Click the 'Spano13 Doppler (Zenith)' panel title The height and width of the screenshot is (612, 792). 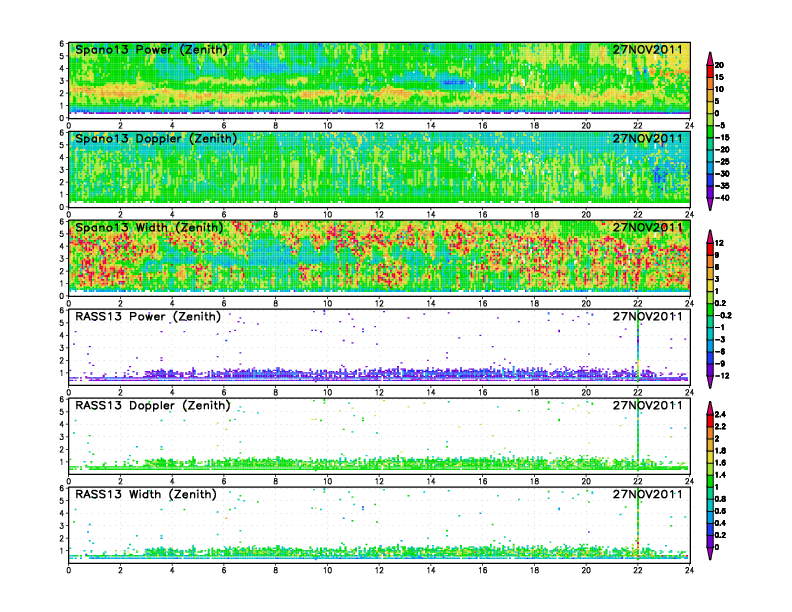(156, 138)
